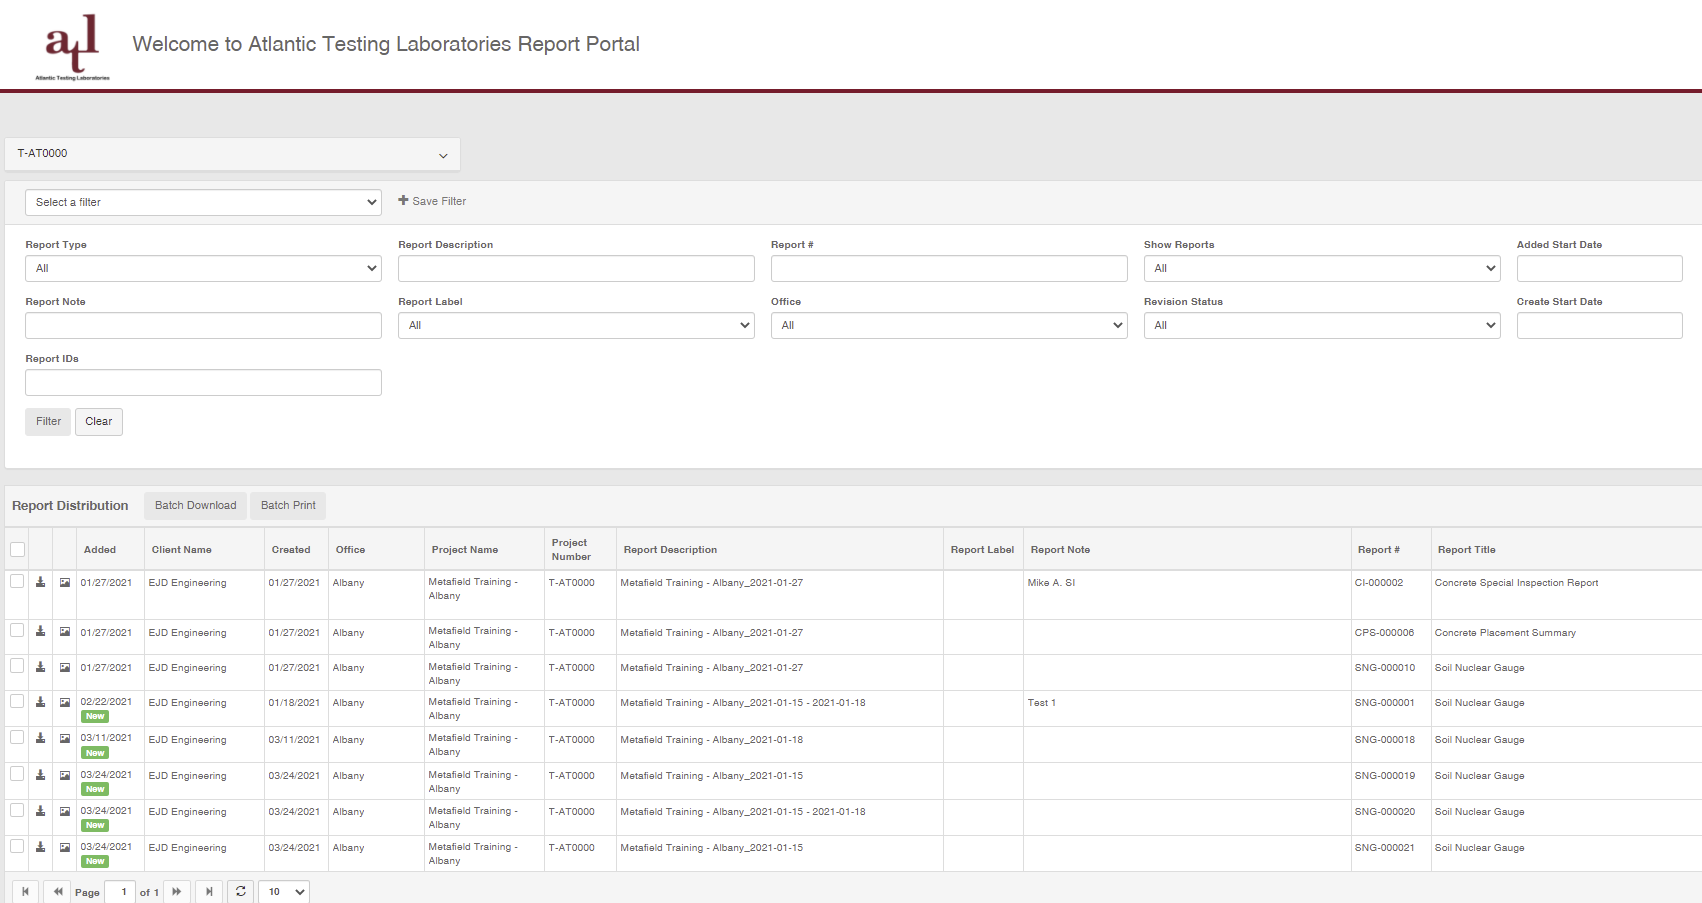Open the Report Type dropdown
The height and width of the screenshot is (903, 1702).
(x=203, y=268)
